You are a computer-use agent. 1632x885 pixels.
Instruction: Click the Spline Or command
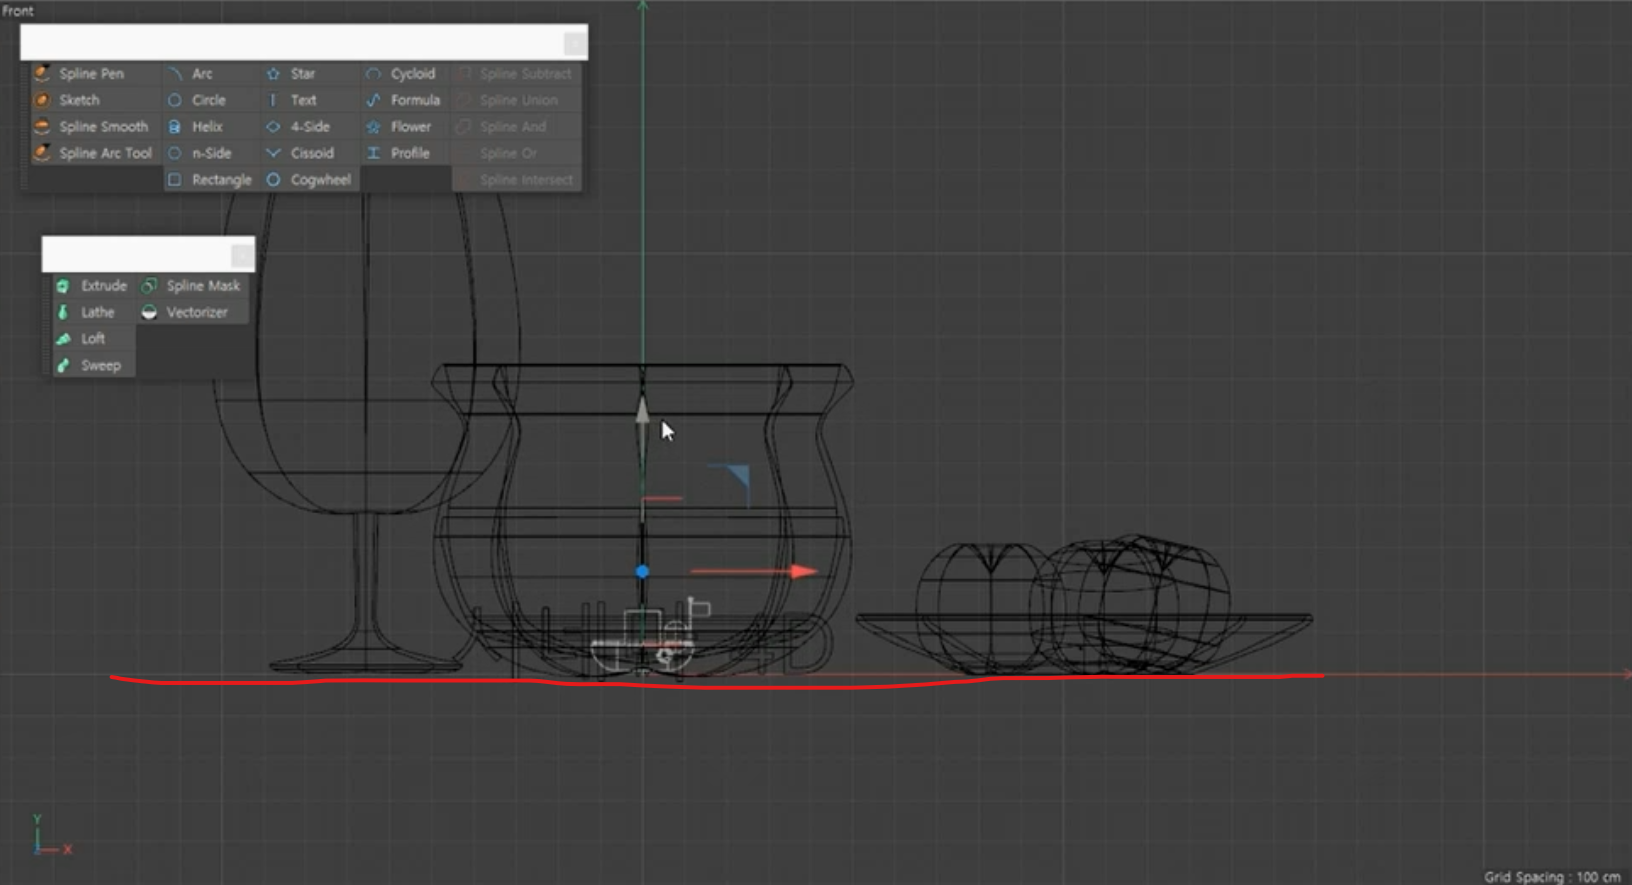point(516,153)
